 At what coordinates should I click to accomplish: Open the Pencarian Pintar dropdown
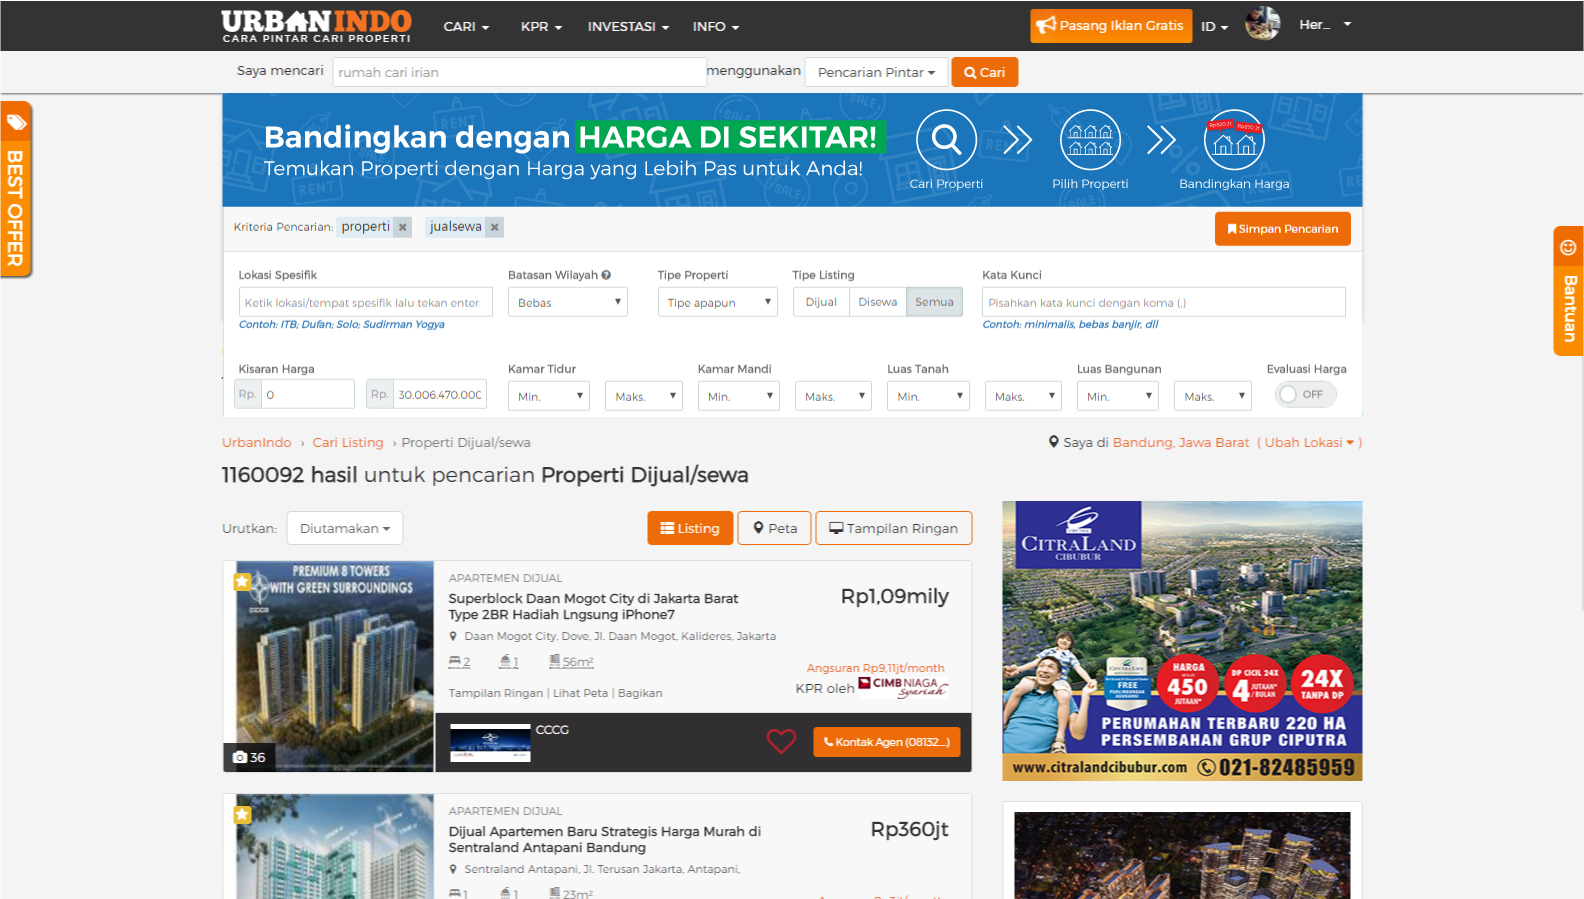[876, 72]
